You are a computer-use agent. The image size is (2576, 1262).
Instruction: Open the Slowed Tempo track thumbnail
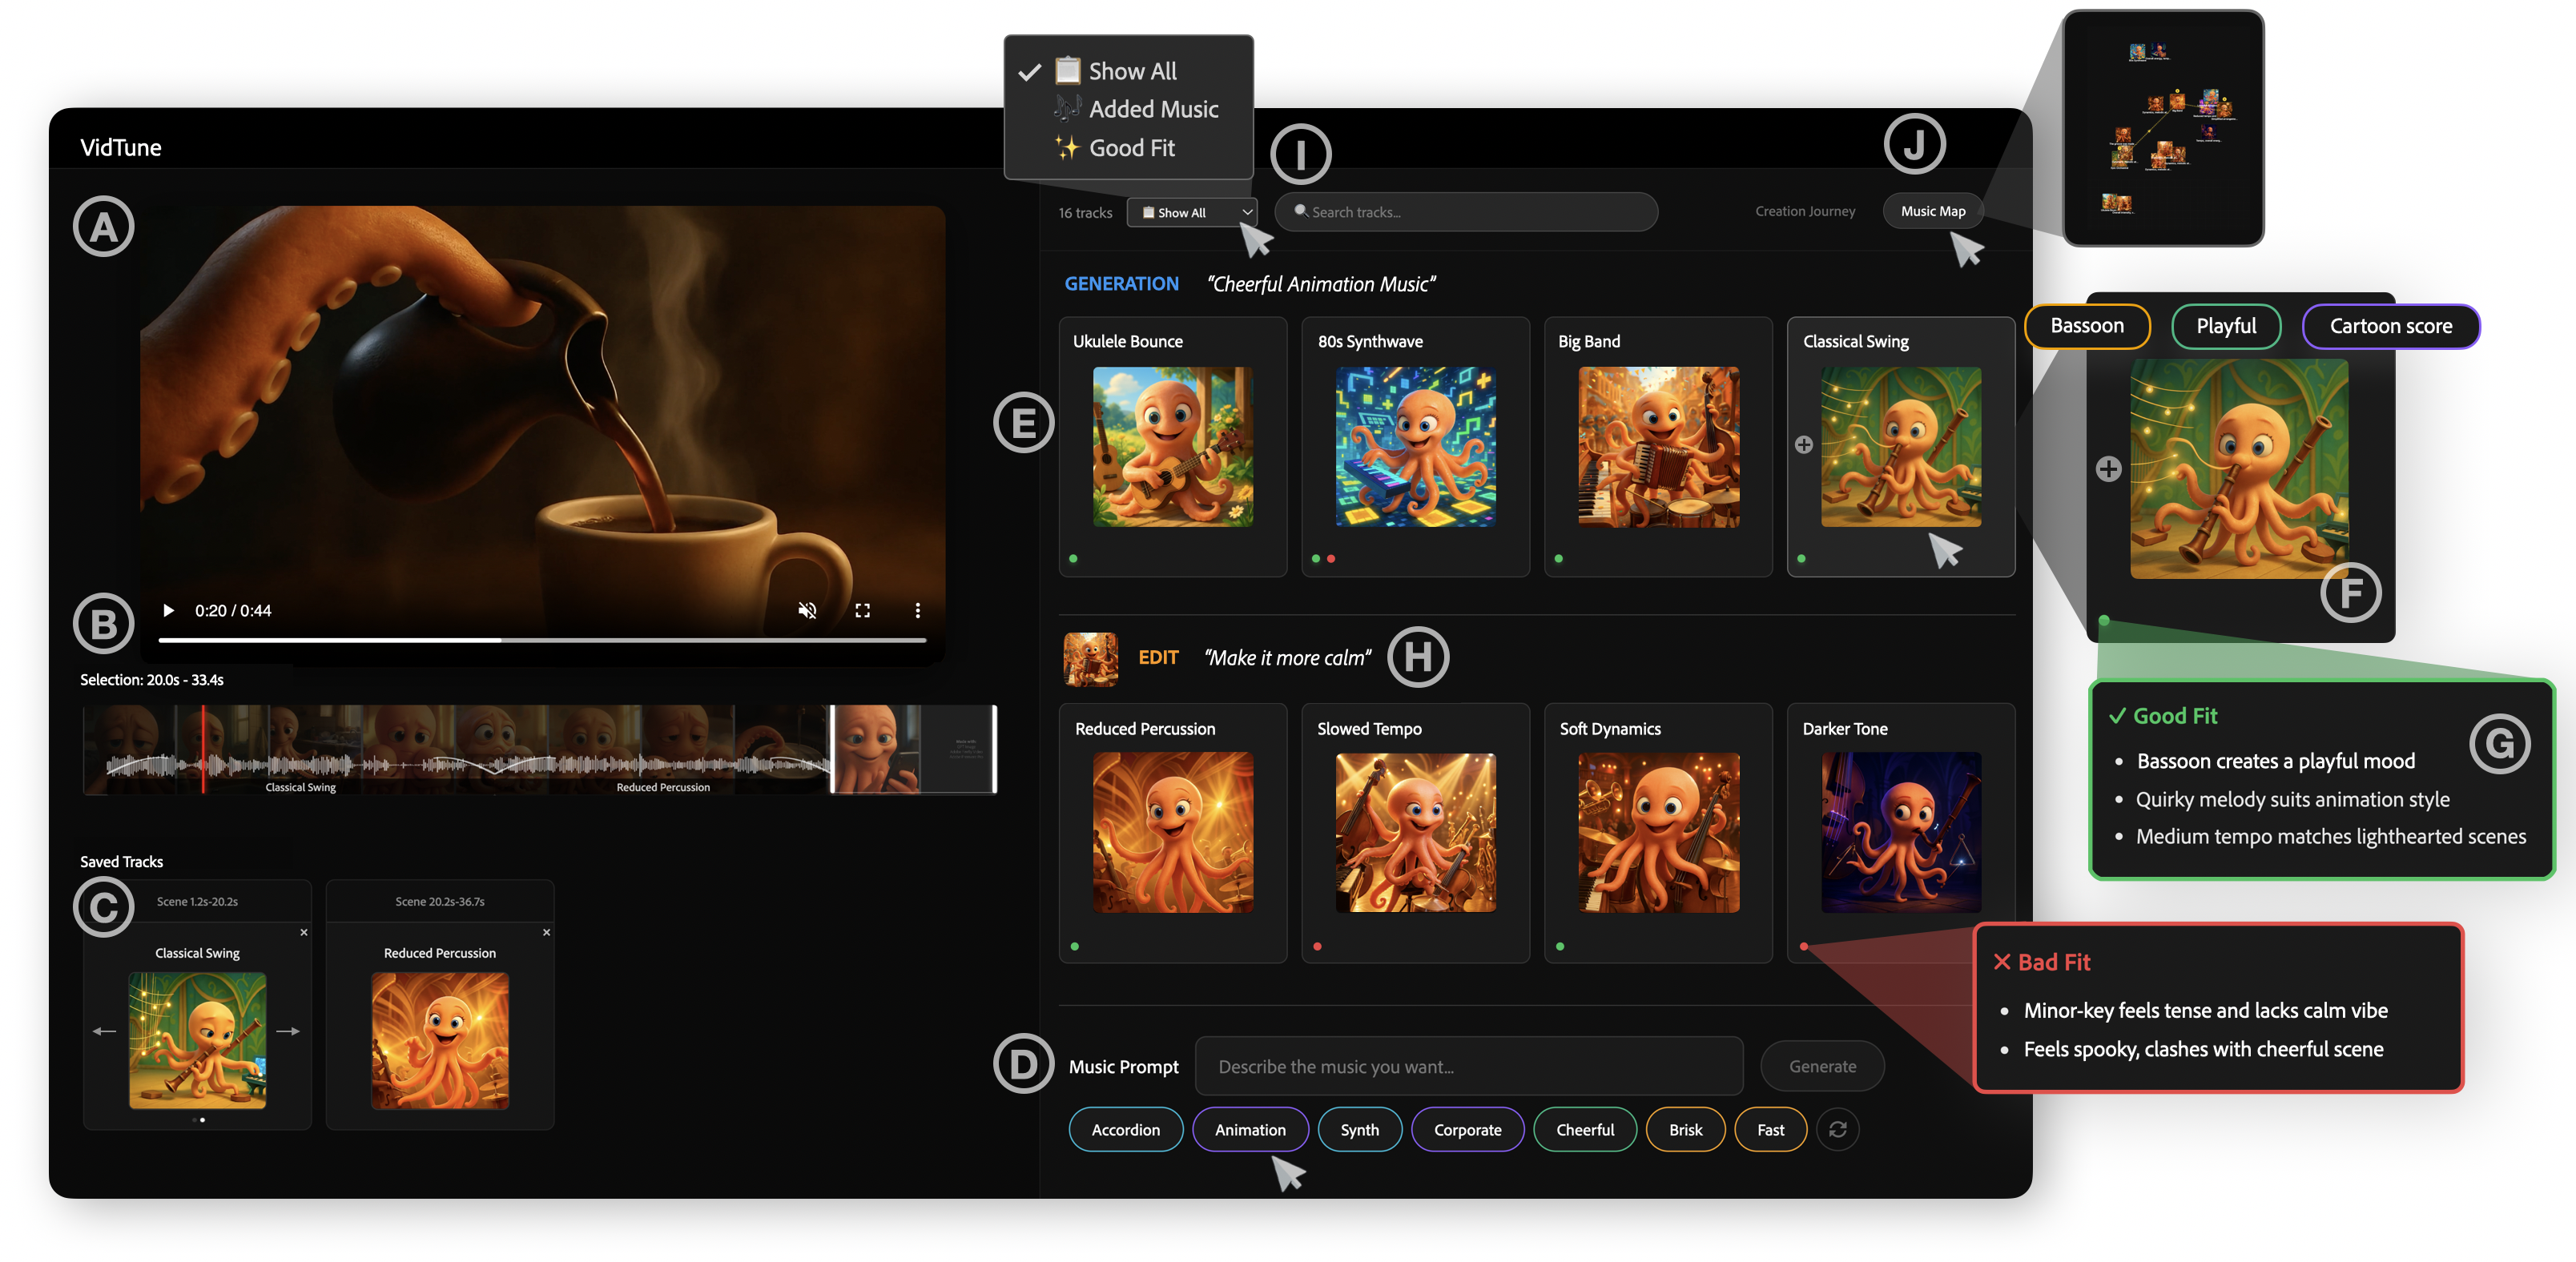coord(1415,833)
